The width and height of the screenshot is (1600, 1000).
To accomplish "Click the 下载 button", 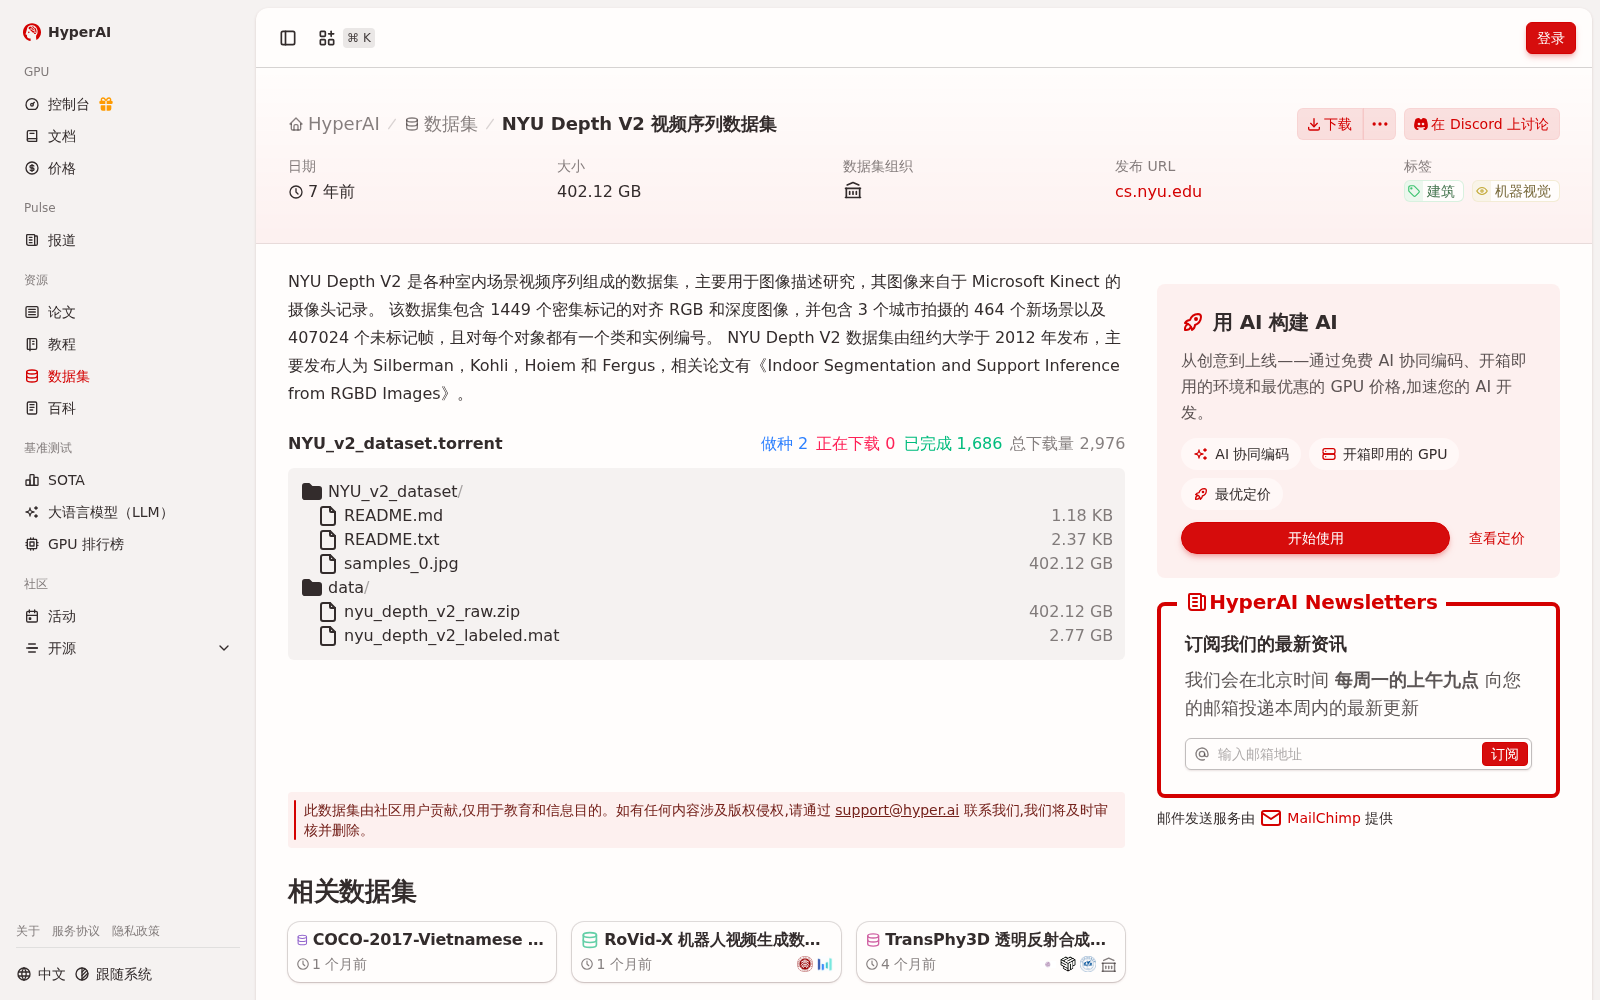I will [1330, 124].
